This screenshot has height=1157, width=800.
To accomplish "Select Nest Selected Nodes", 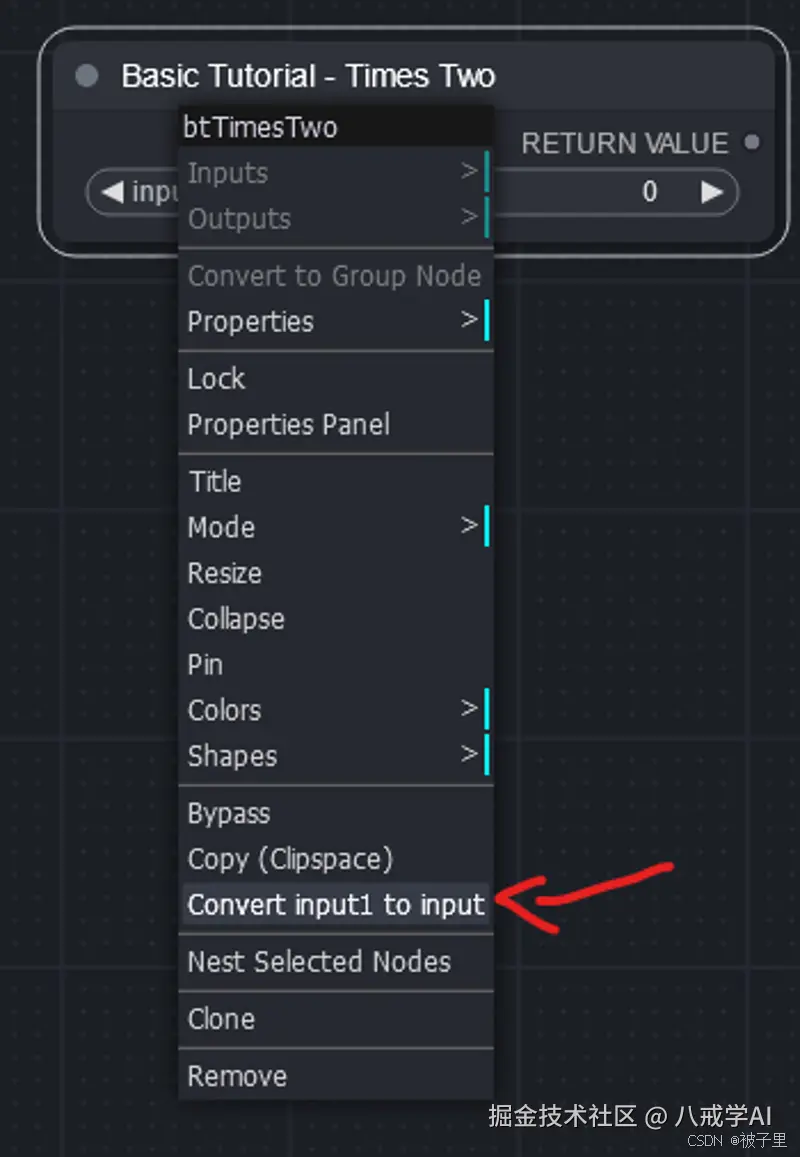I will tap(319, 962).
